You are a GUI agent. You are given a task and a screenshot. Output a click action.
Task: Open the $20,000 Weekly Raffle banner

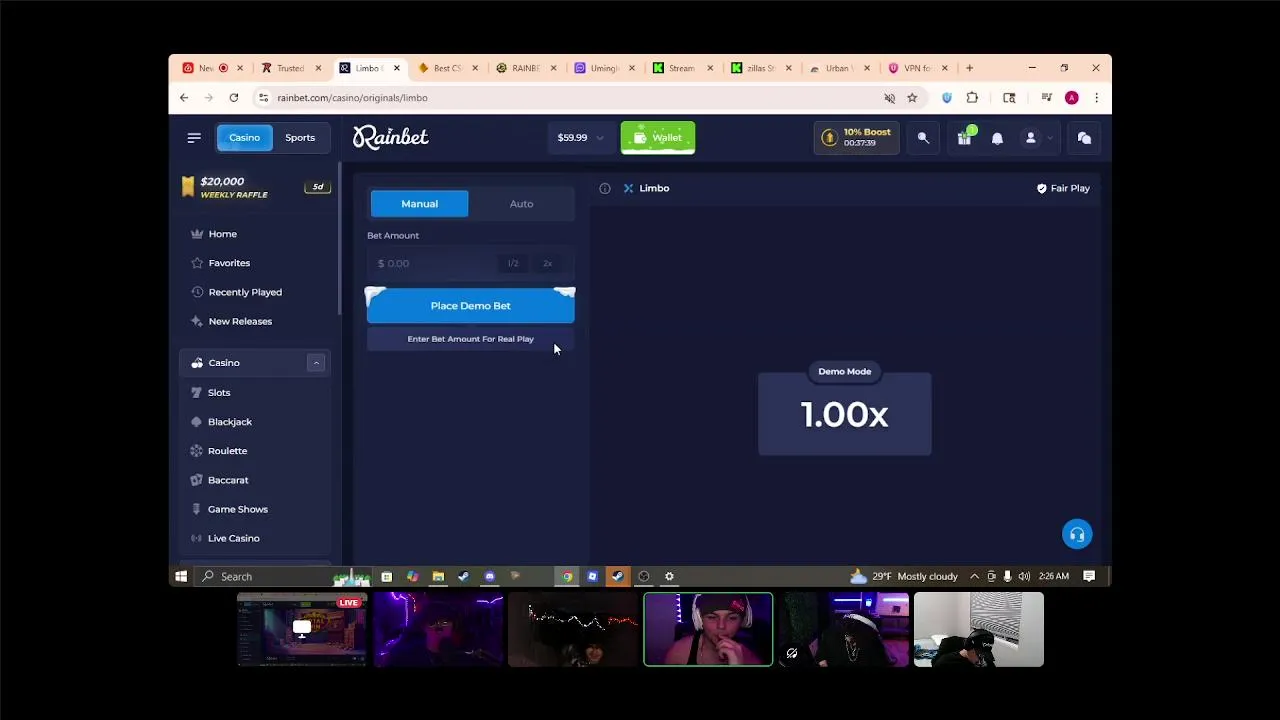click(255, 187)
